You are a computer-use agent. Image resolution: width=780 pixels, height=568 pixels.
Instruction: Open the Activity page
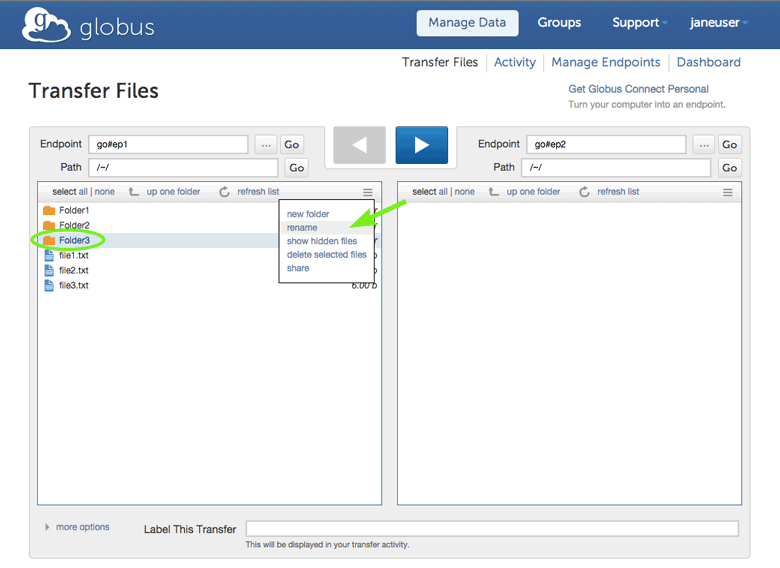(515, 62)
